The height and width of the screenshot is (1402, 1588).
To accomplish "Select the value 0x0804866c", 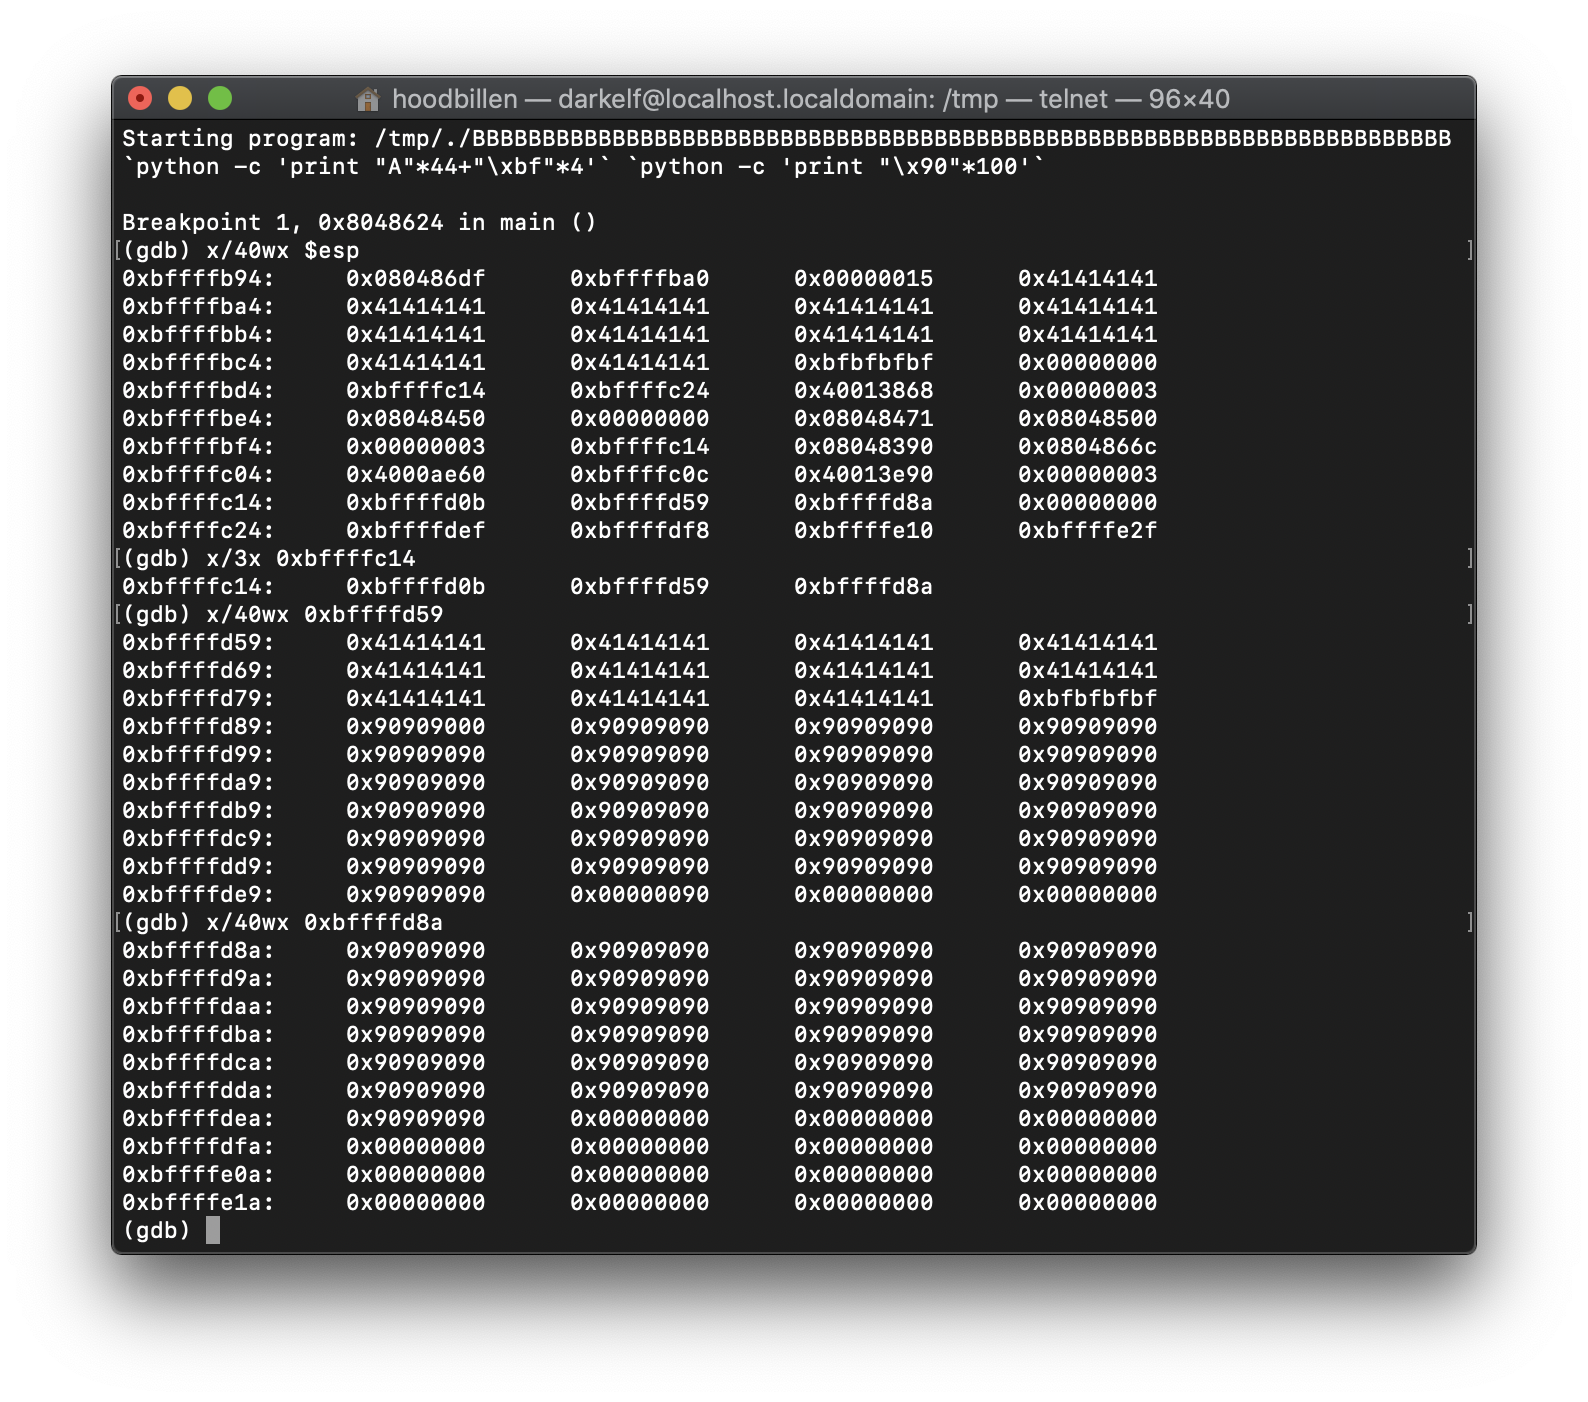I will pyautogui.click(x=1088, y=446).
